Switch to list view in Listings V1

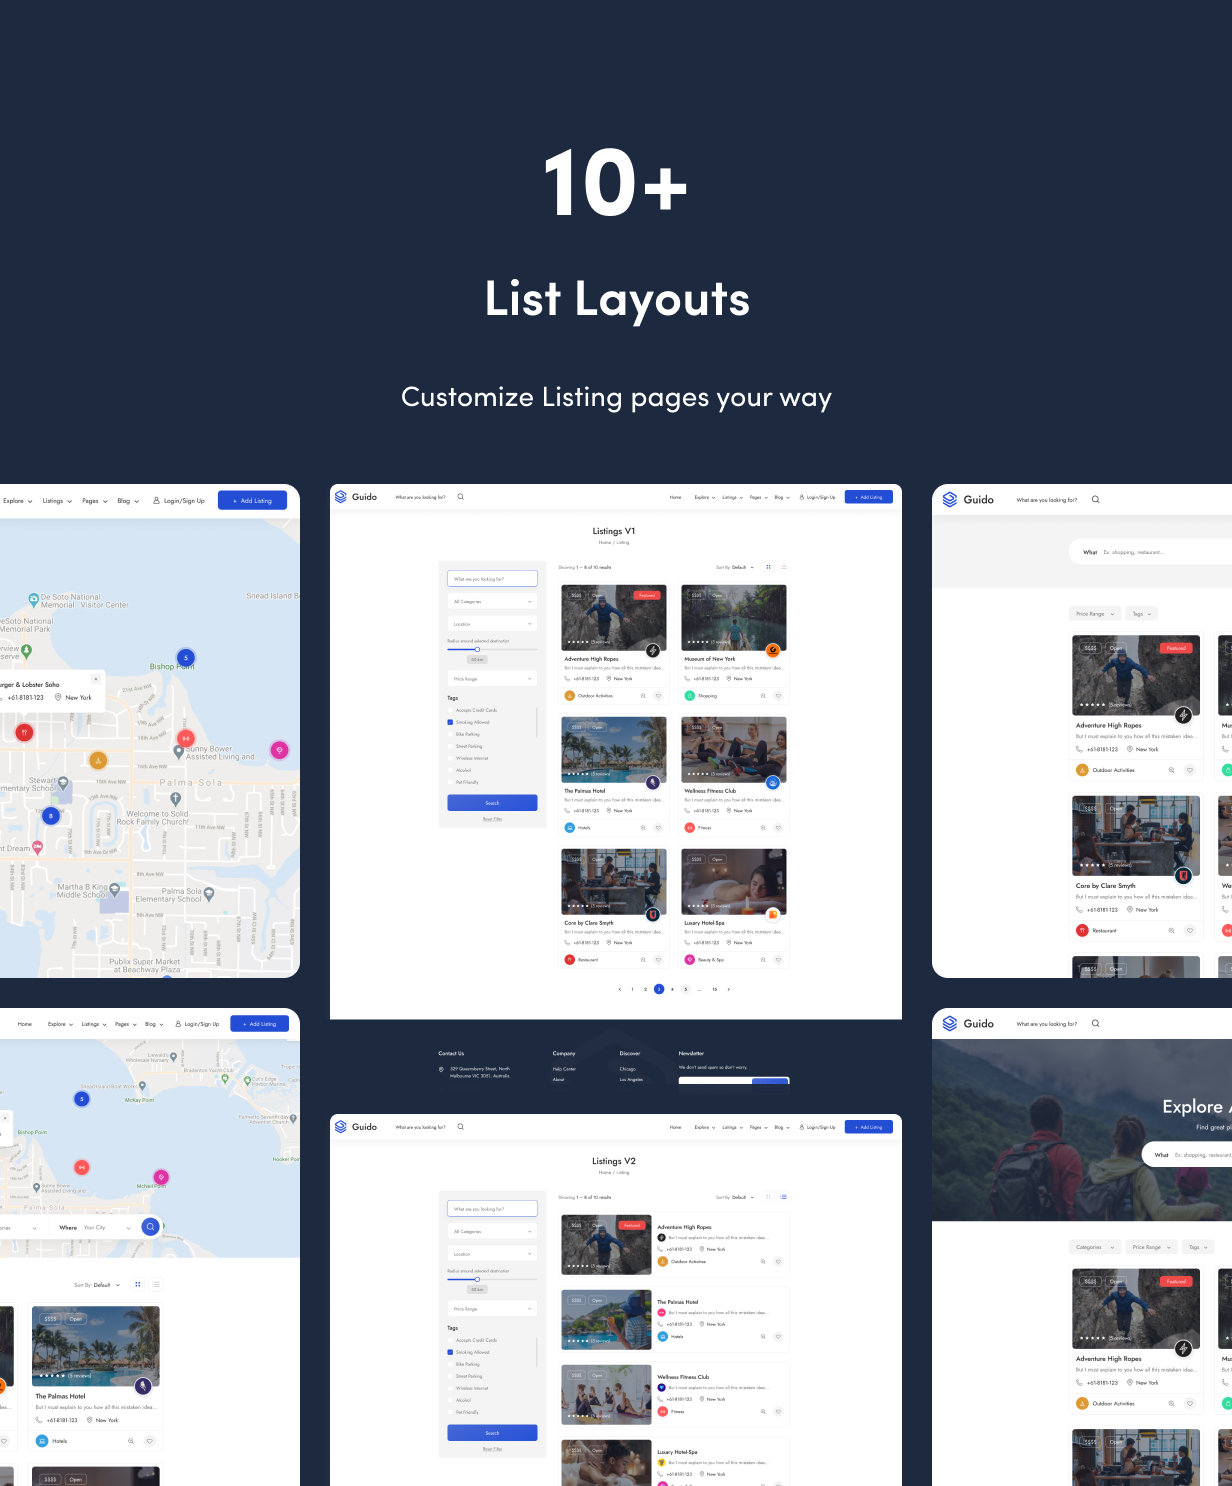click(783, 567)
